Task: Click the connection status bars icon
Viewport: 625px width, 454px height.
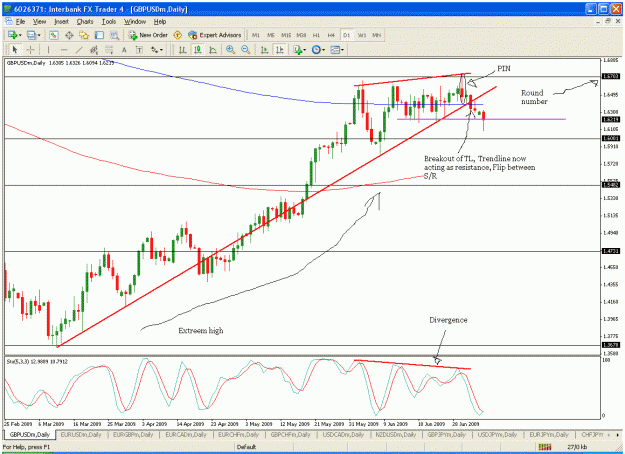Action: [x=545, y=447]
